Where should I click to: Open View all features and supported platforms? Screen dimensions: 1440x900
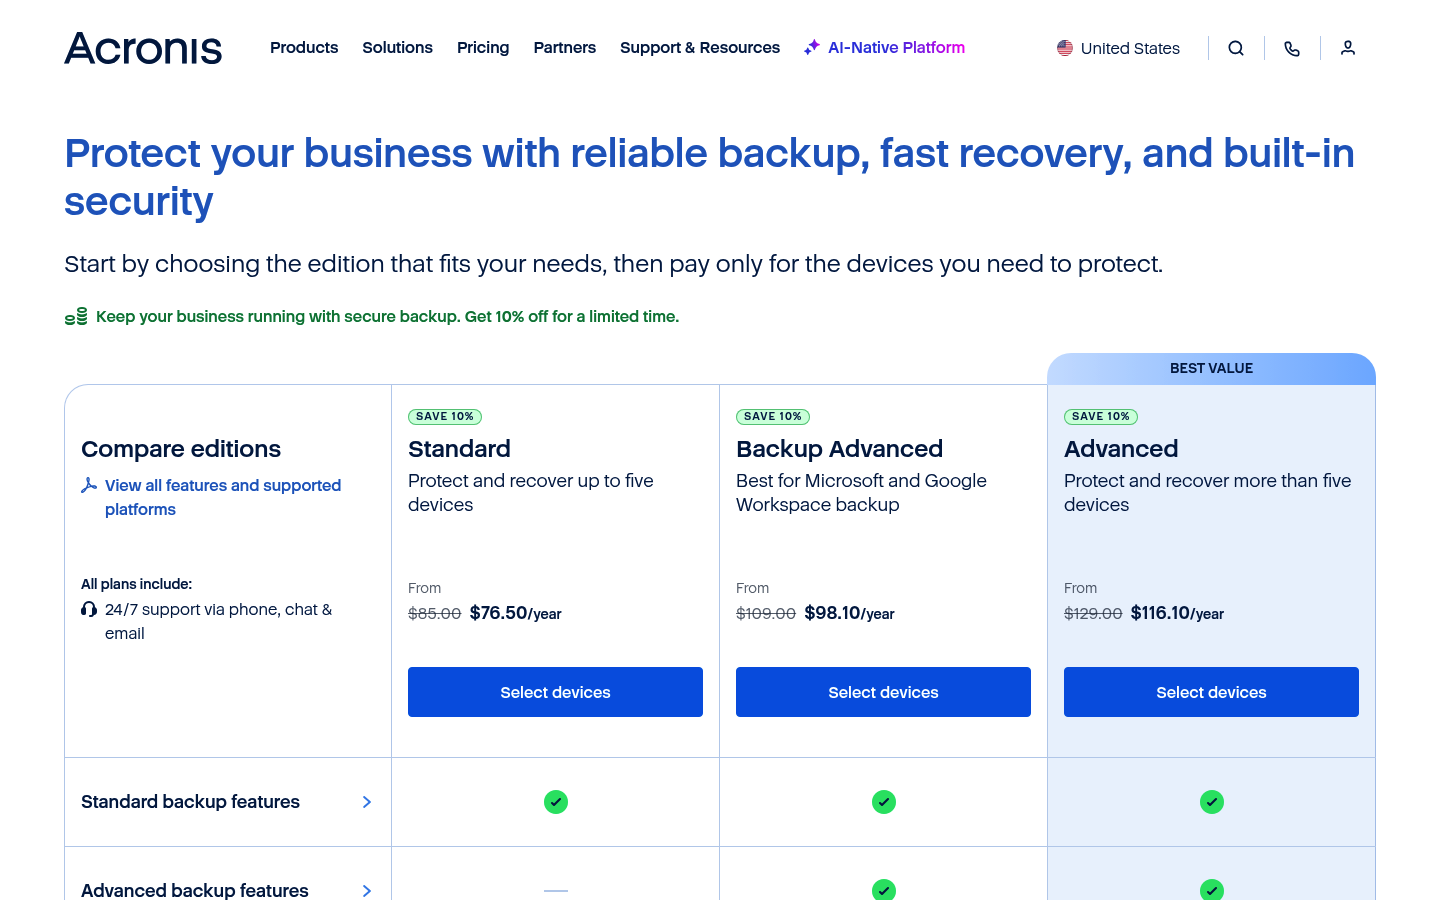223,497
